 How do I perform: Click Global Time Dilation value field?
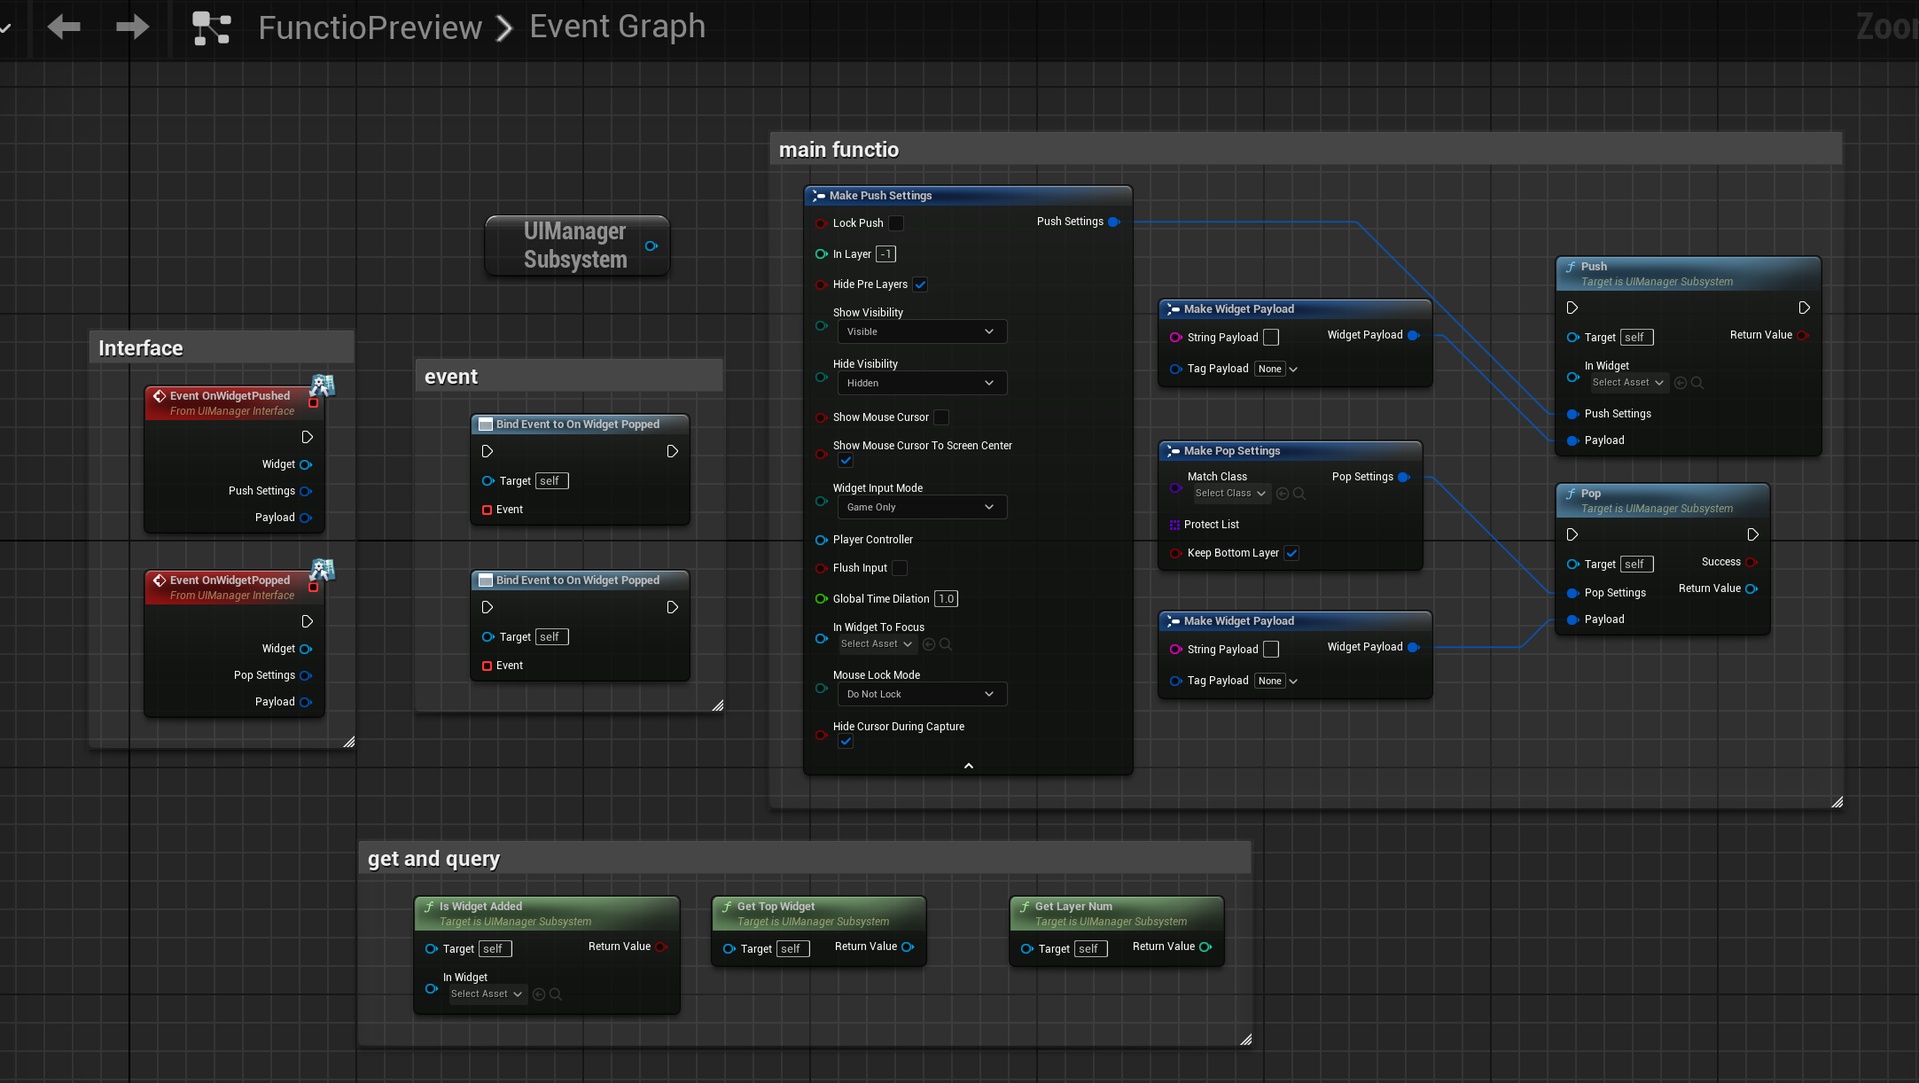[946, 599]
